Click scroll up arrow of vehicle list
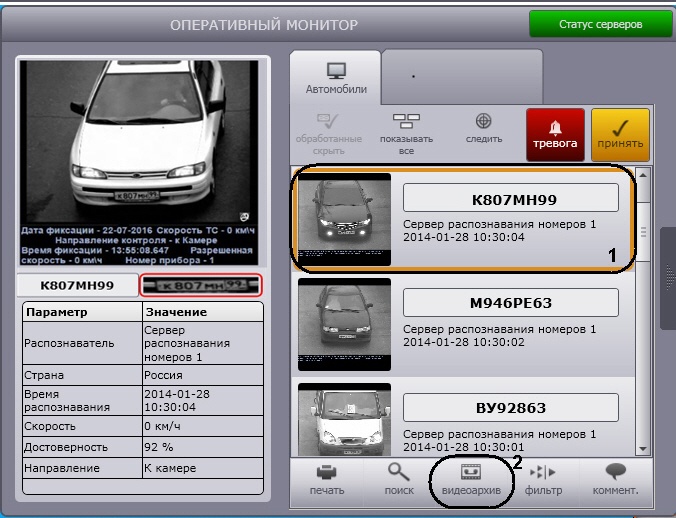676x518 pixels. 644,174
